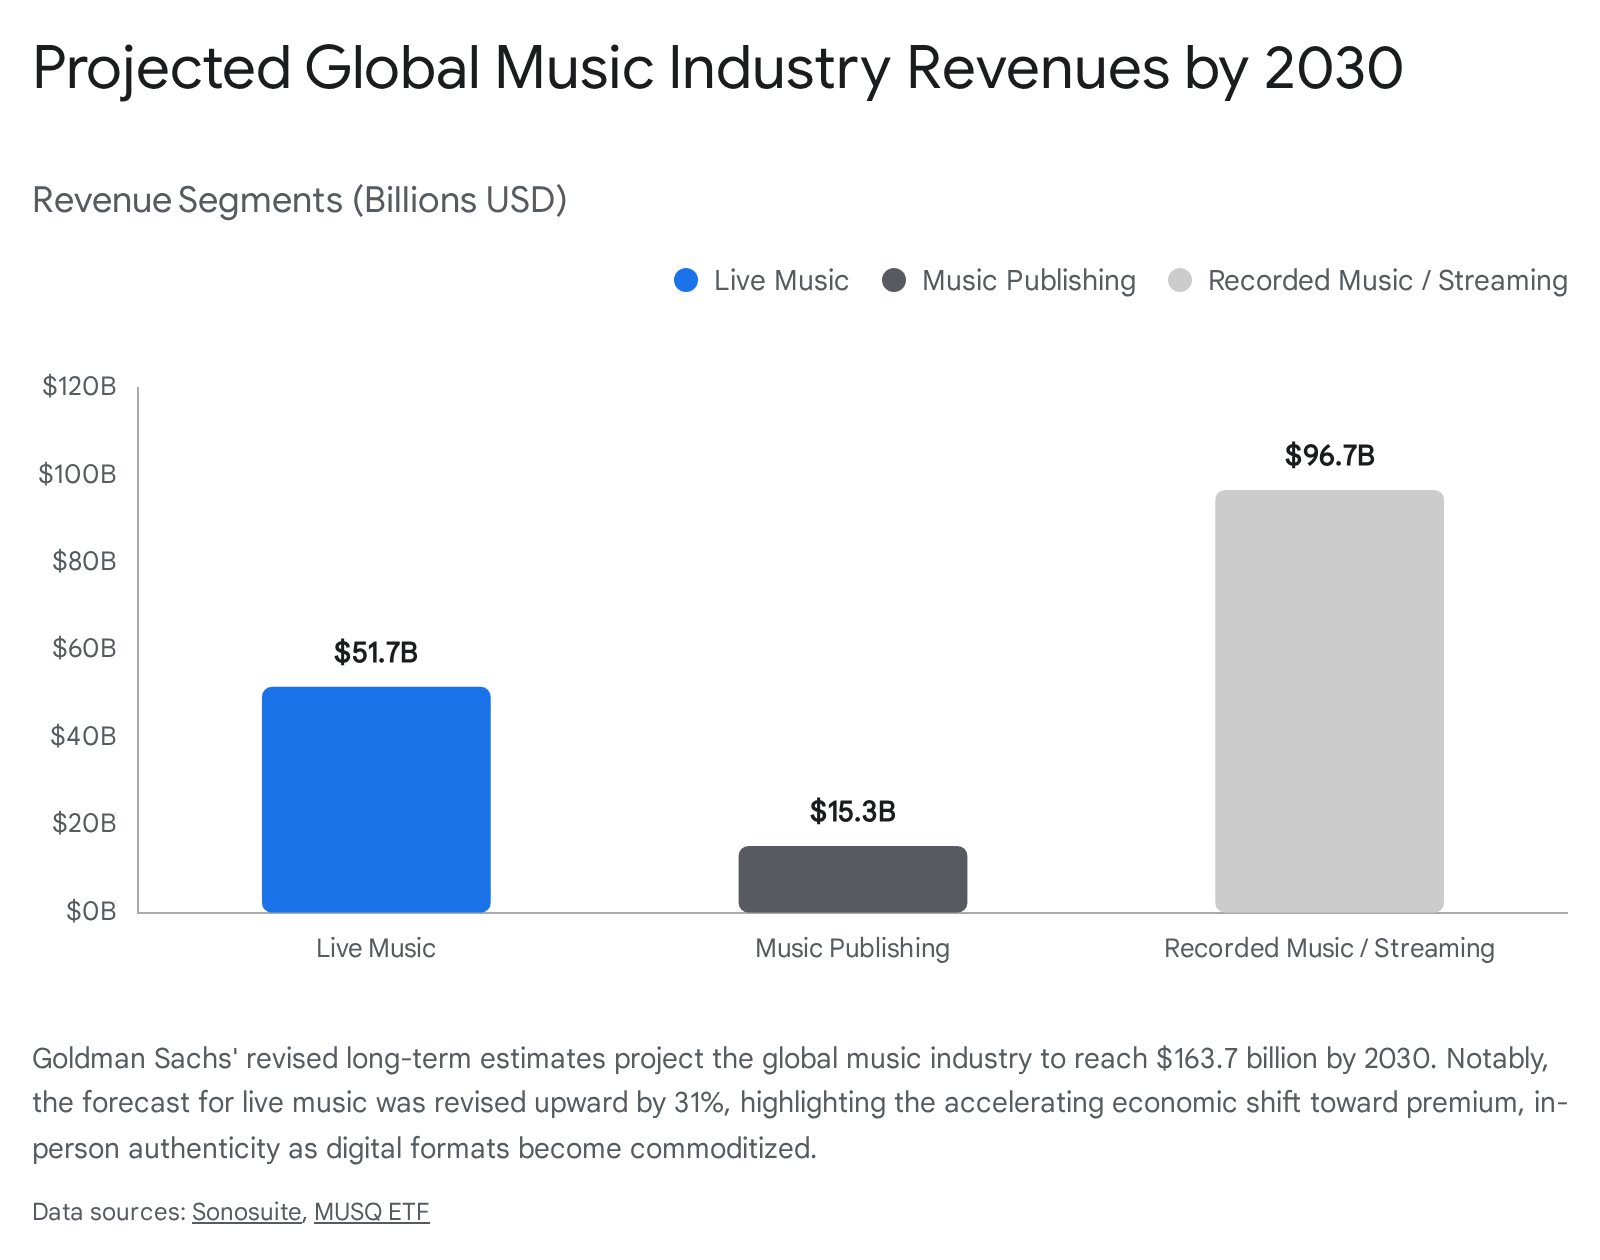The image size is (1600, 1260).
Task: Click the $40B y-axis tick label
Action: (83, 736)
